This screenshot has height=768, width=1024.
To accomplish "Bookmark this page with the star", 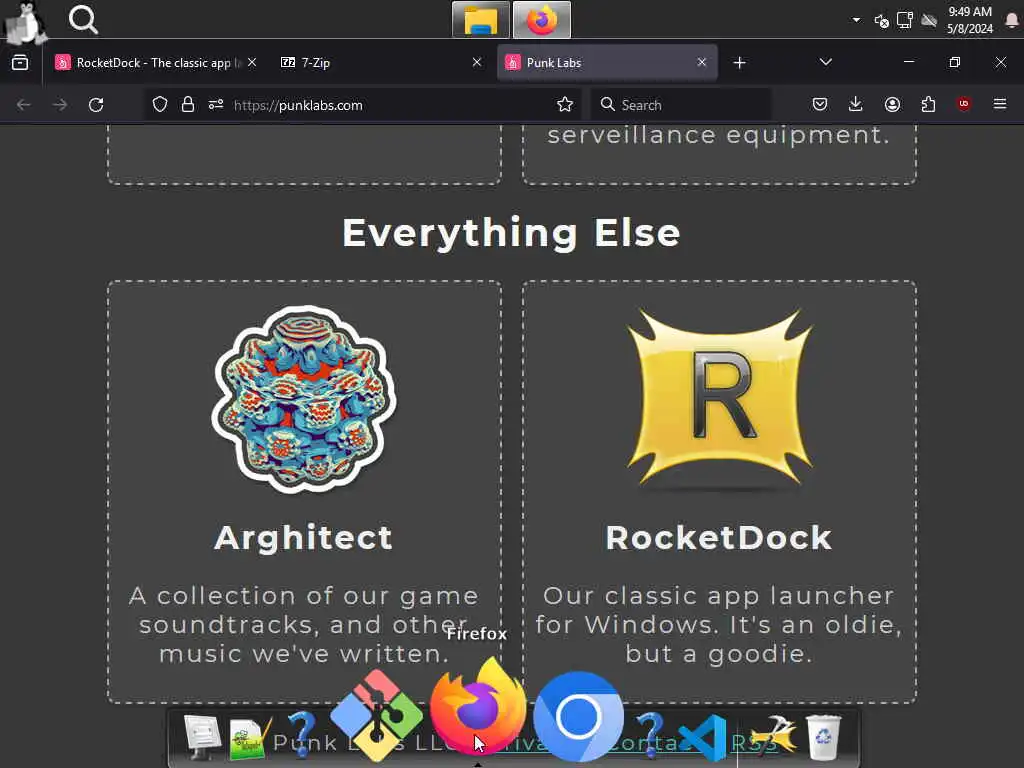I will click(x=565, y=104).
